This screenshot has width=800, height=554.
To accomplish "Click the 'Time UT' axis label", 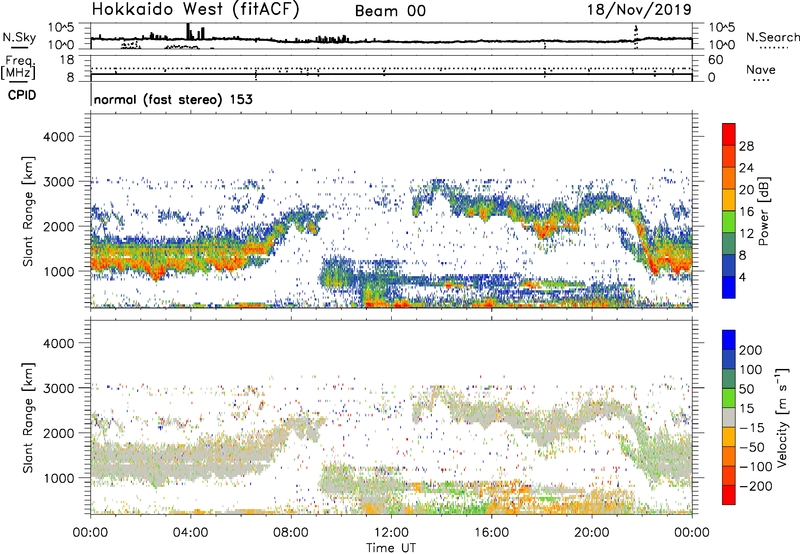I will click(391, 548).
